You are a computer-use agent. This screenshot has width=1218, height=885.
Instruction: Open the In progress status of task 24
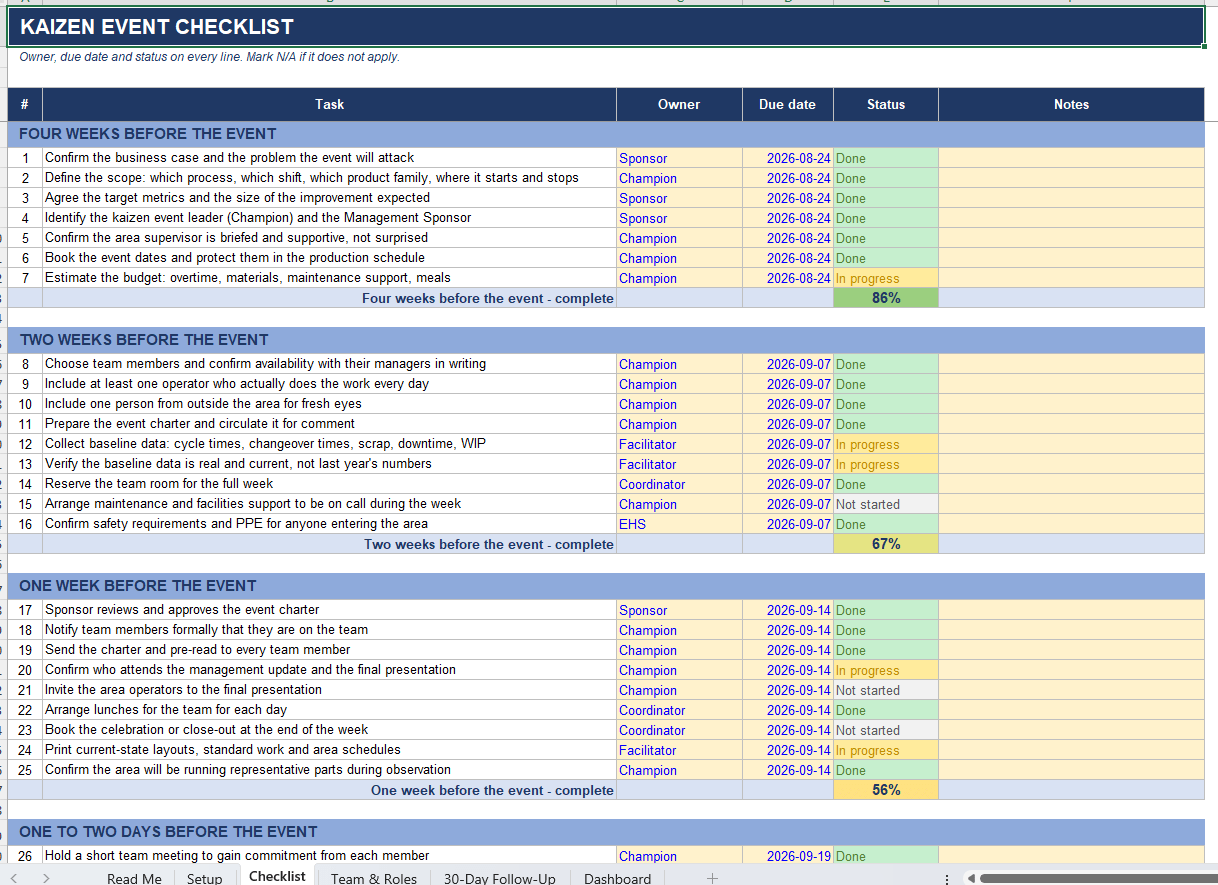(x=886, y=750)
